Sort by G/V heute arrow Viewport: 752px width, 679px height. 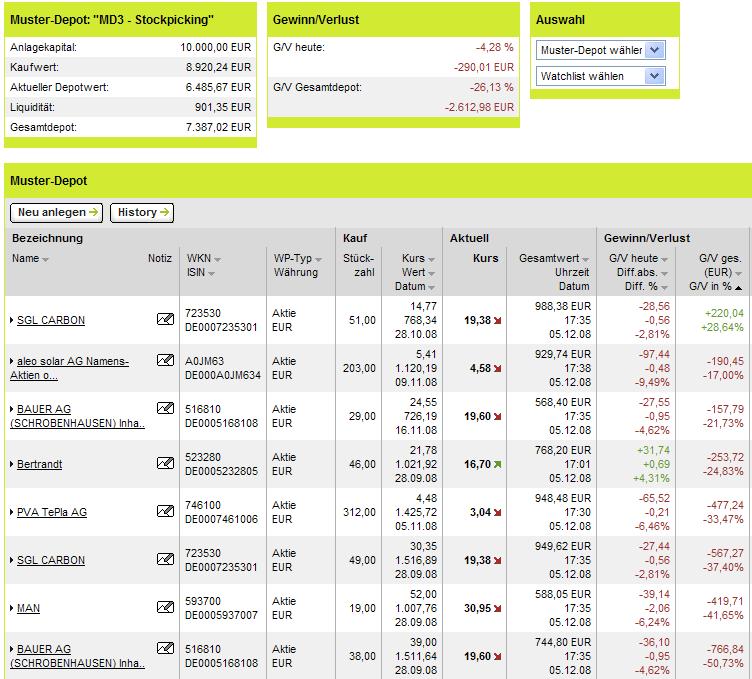click(x=664, y=259)
